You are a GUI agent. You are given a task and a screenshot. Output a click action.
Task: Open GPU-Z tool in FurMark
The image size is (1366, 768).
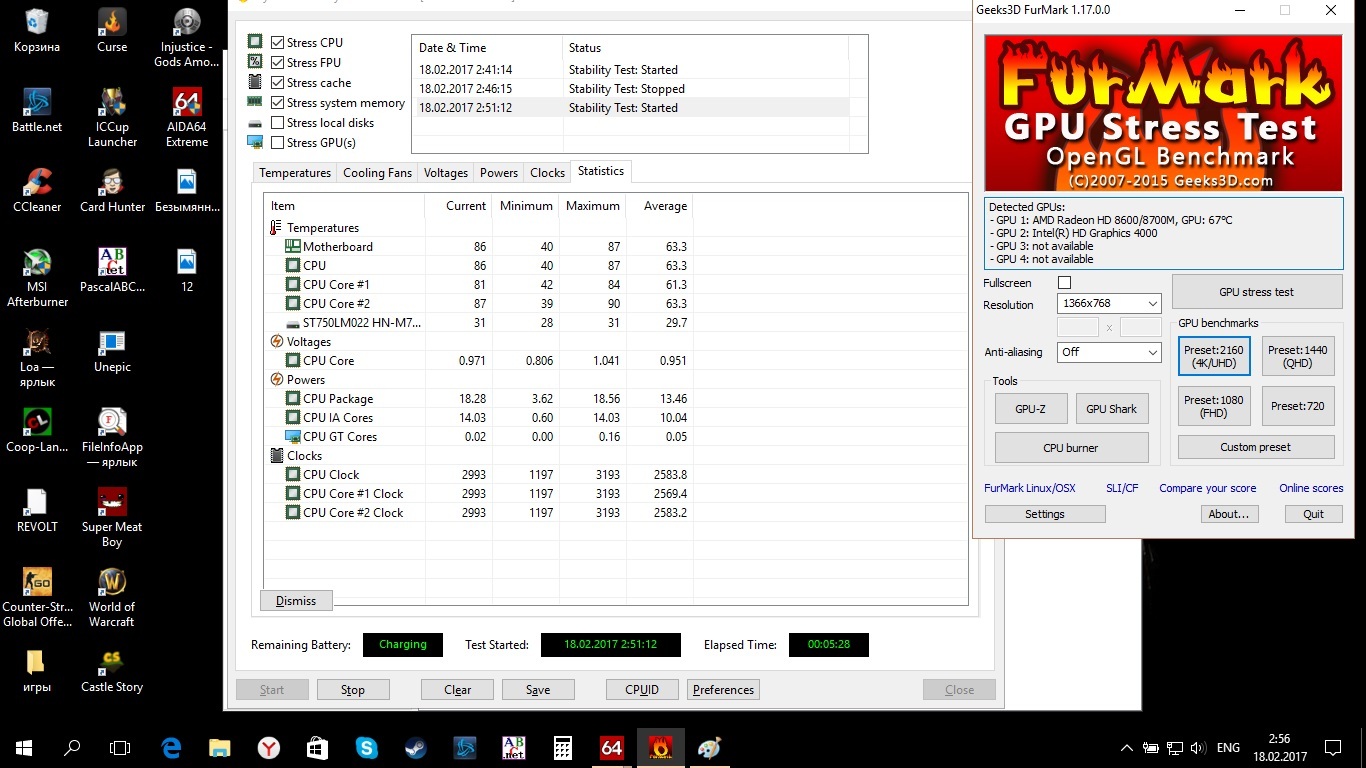point(1030,409)
